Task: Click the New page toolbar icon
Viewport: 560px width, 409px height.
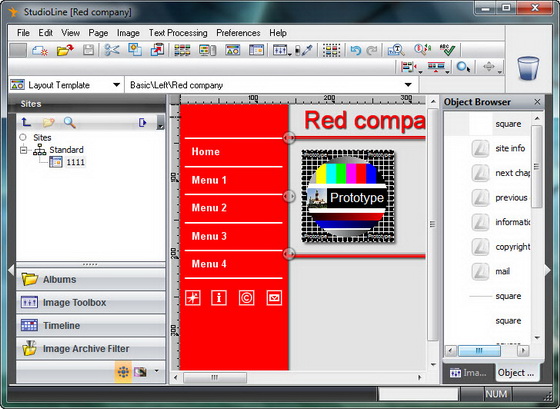Action: click(40, 50)
